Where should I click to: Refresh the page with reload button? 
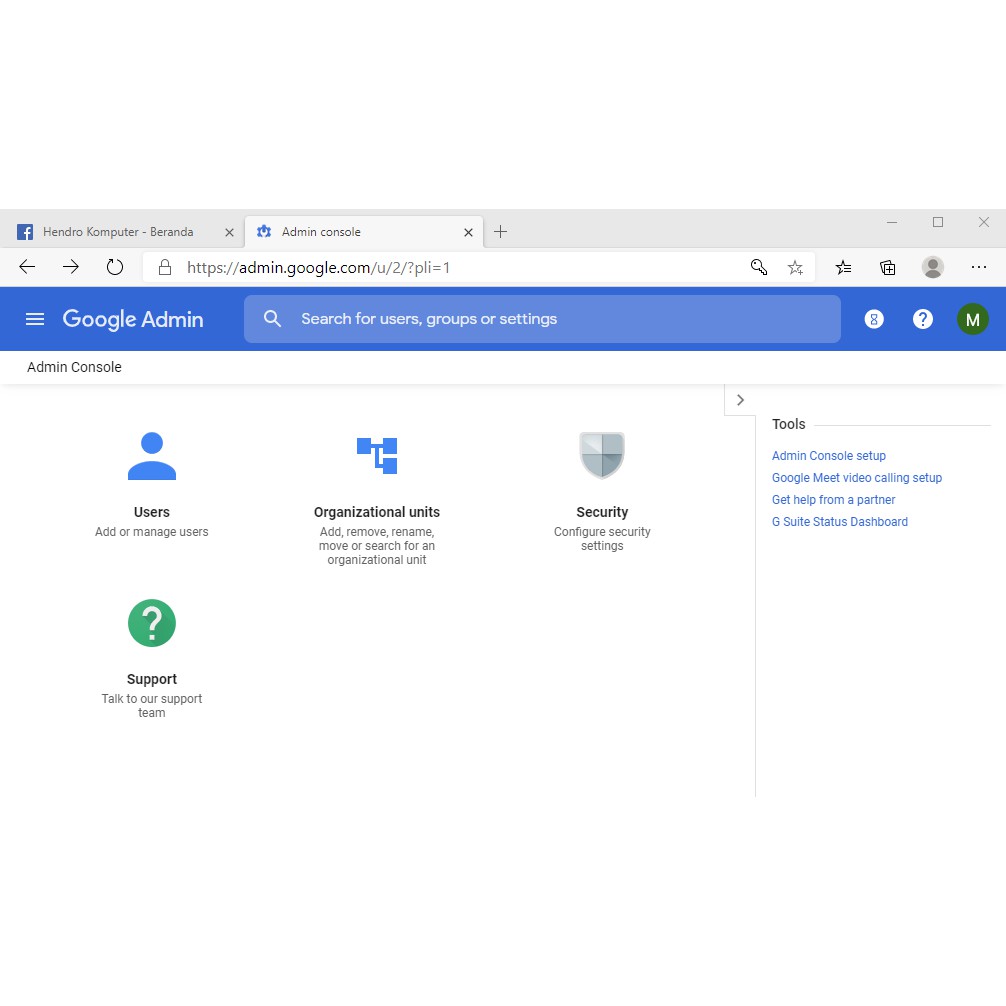pos(115,267)
